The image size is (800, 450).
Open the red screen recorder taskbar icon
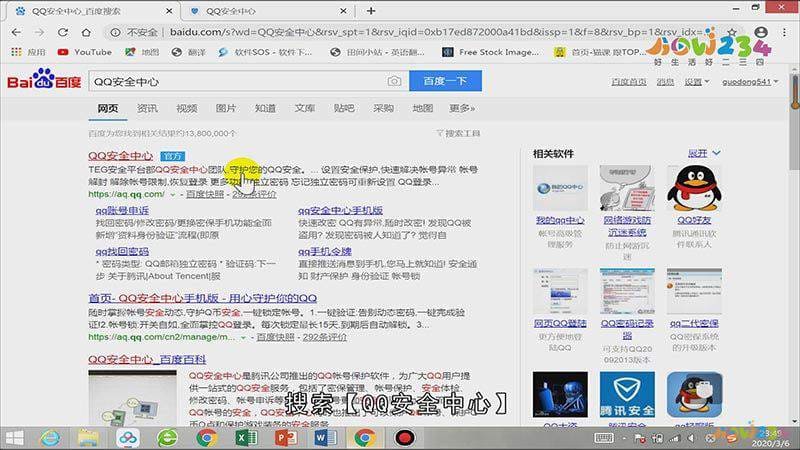405,438
